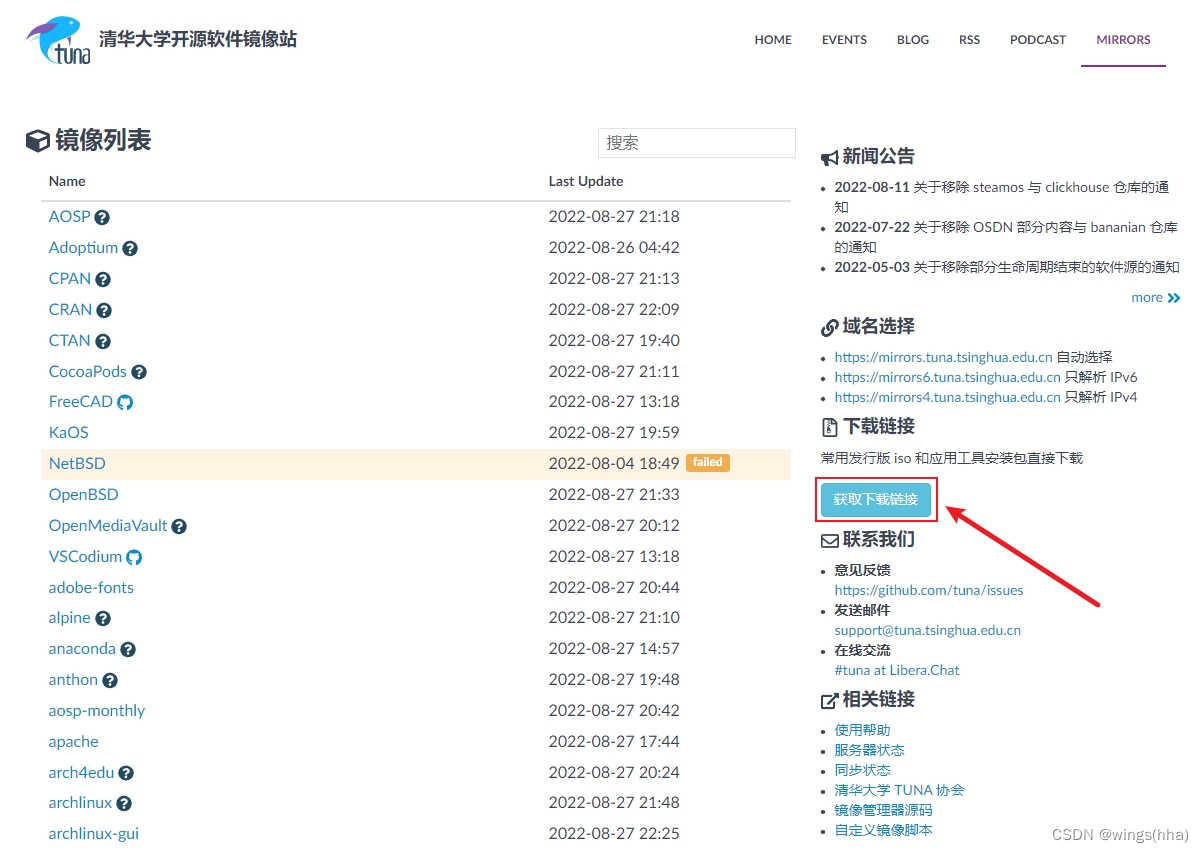This screenshot has height=853, width=1203.
Task: Open help icon next to AOSP
Action: click(102, 217)
